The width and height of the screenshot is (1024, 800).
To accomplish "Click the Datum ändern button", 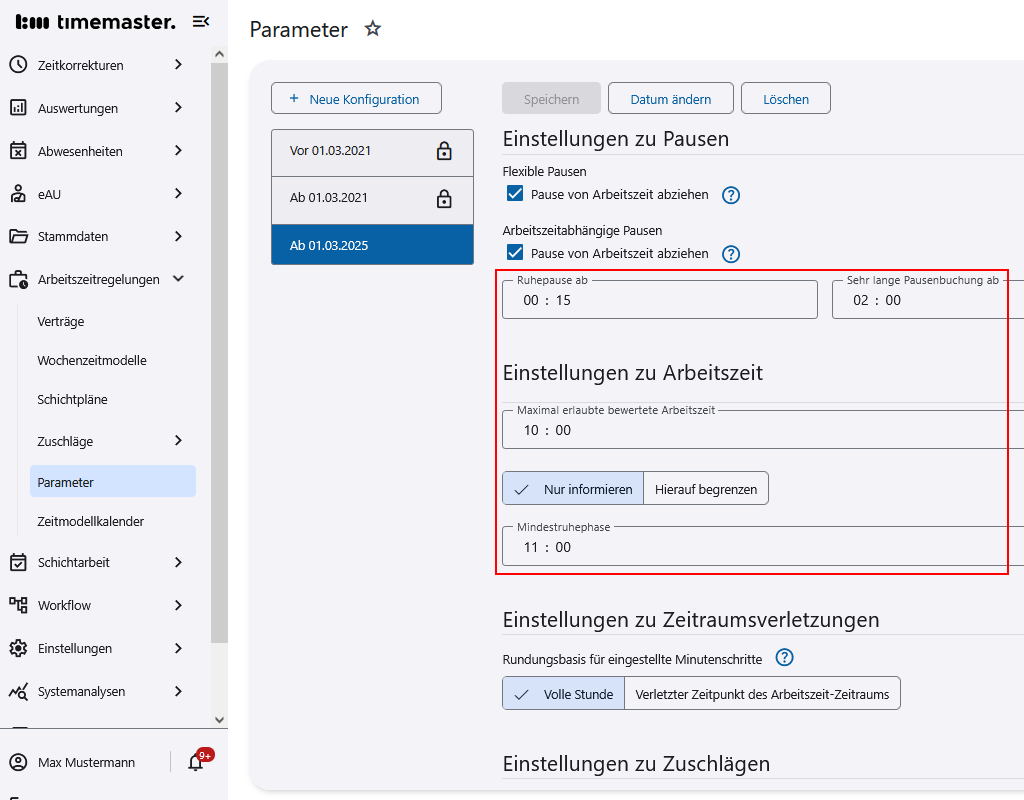I will (x=670, y=98).
